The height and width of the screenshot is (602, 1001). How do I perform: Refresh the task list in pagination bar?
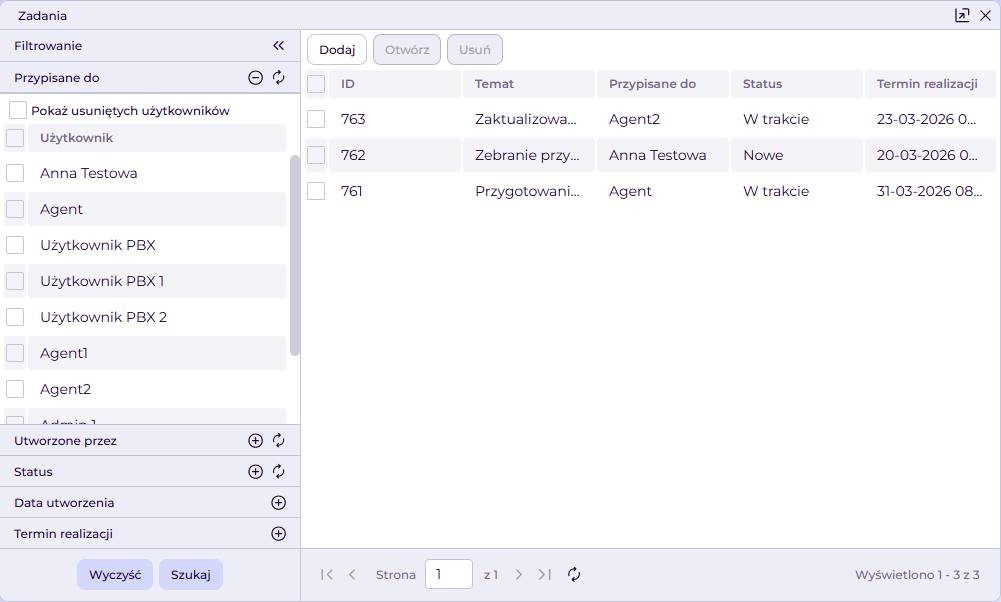[x=574, y=575]
